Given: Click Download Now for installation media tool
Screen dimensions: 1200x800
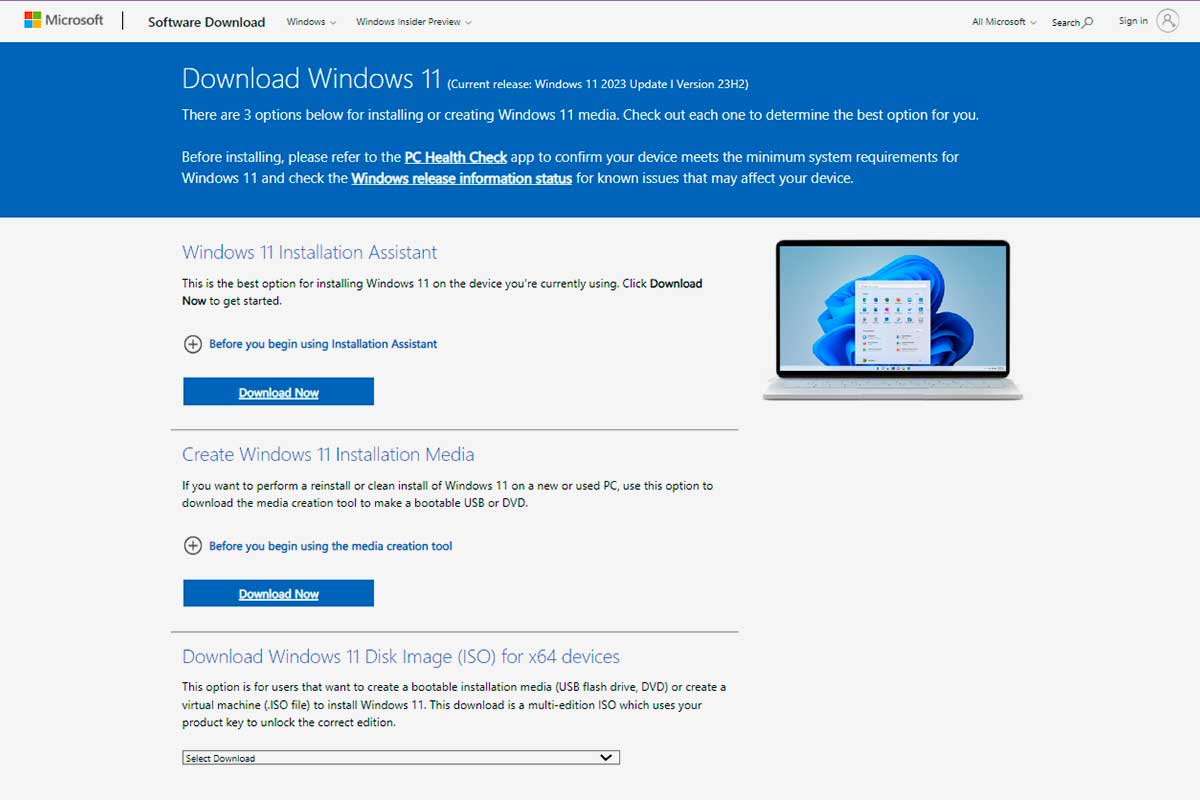Looking at the screenshot, I should 278,592.
